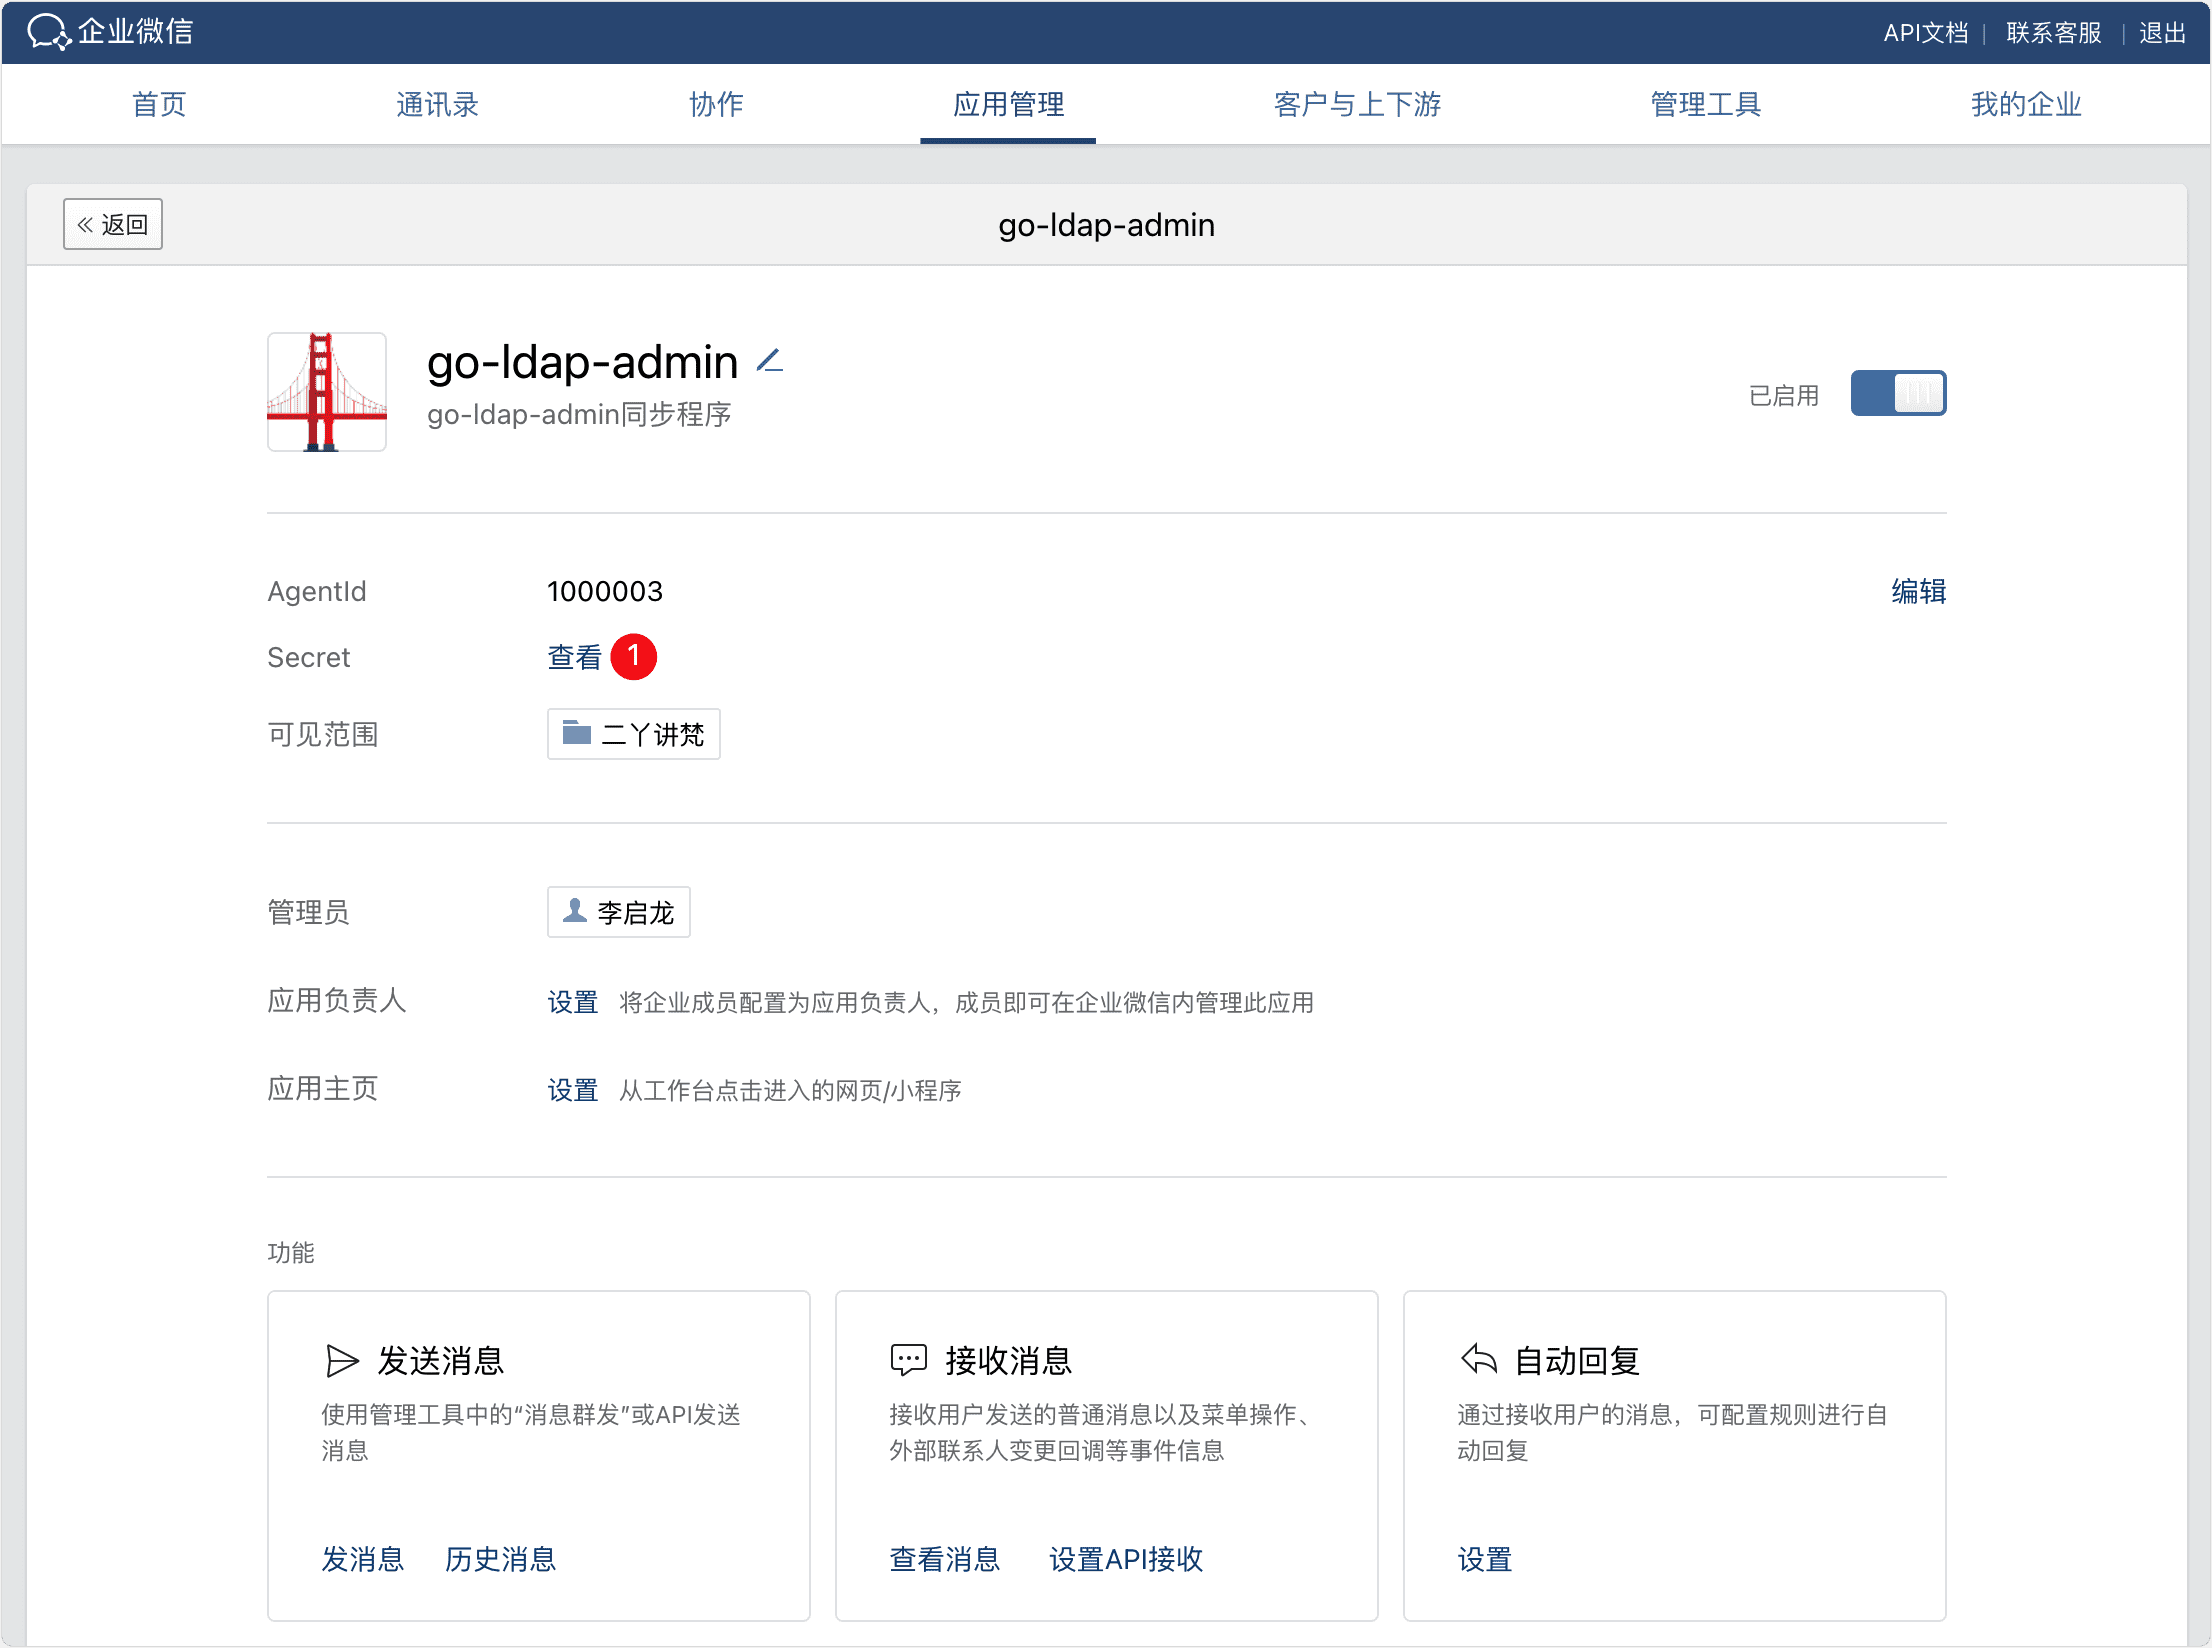
Task: Click the 二丫讲梵 visible range tag
Action: pos(634,734)
